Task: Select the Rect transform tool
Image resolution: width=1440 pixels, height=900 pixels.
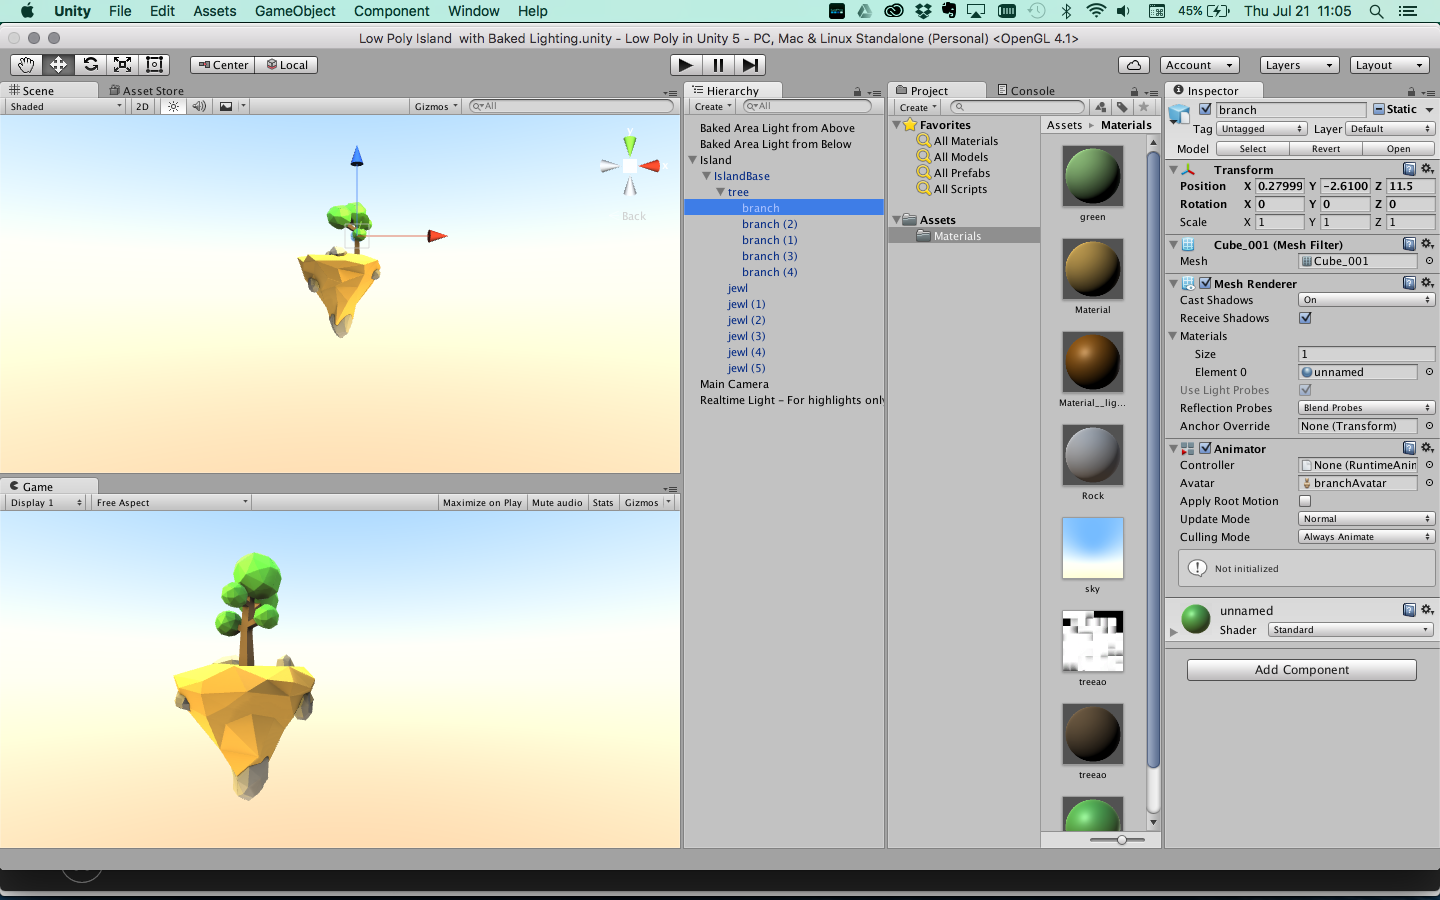Action: (x=154, y=64)
